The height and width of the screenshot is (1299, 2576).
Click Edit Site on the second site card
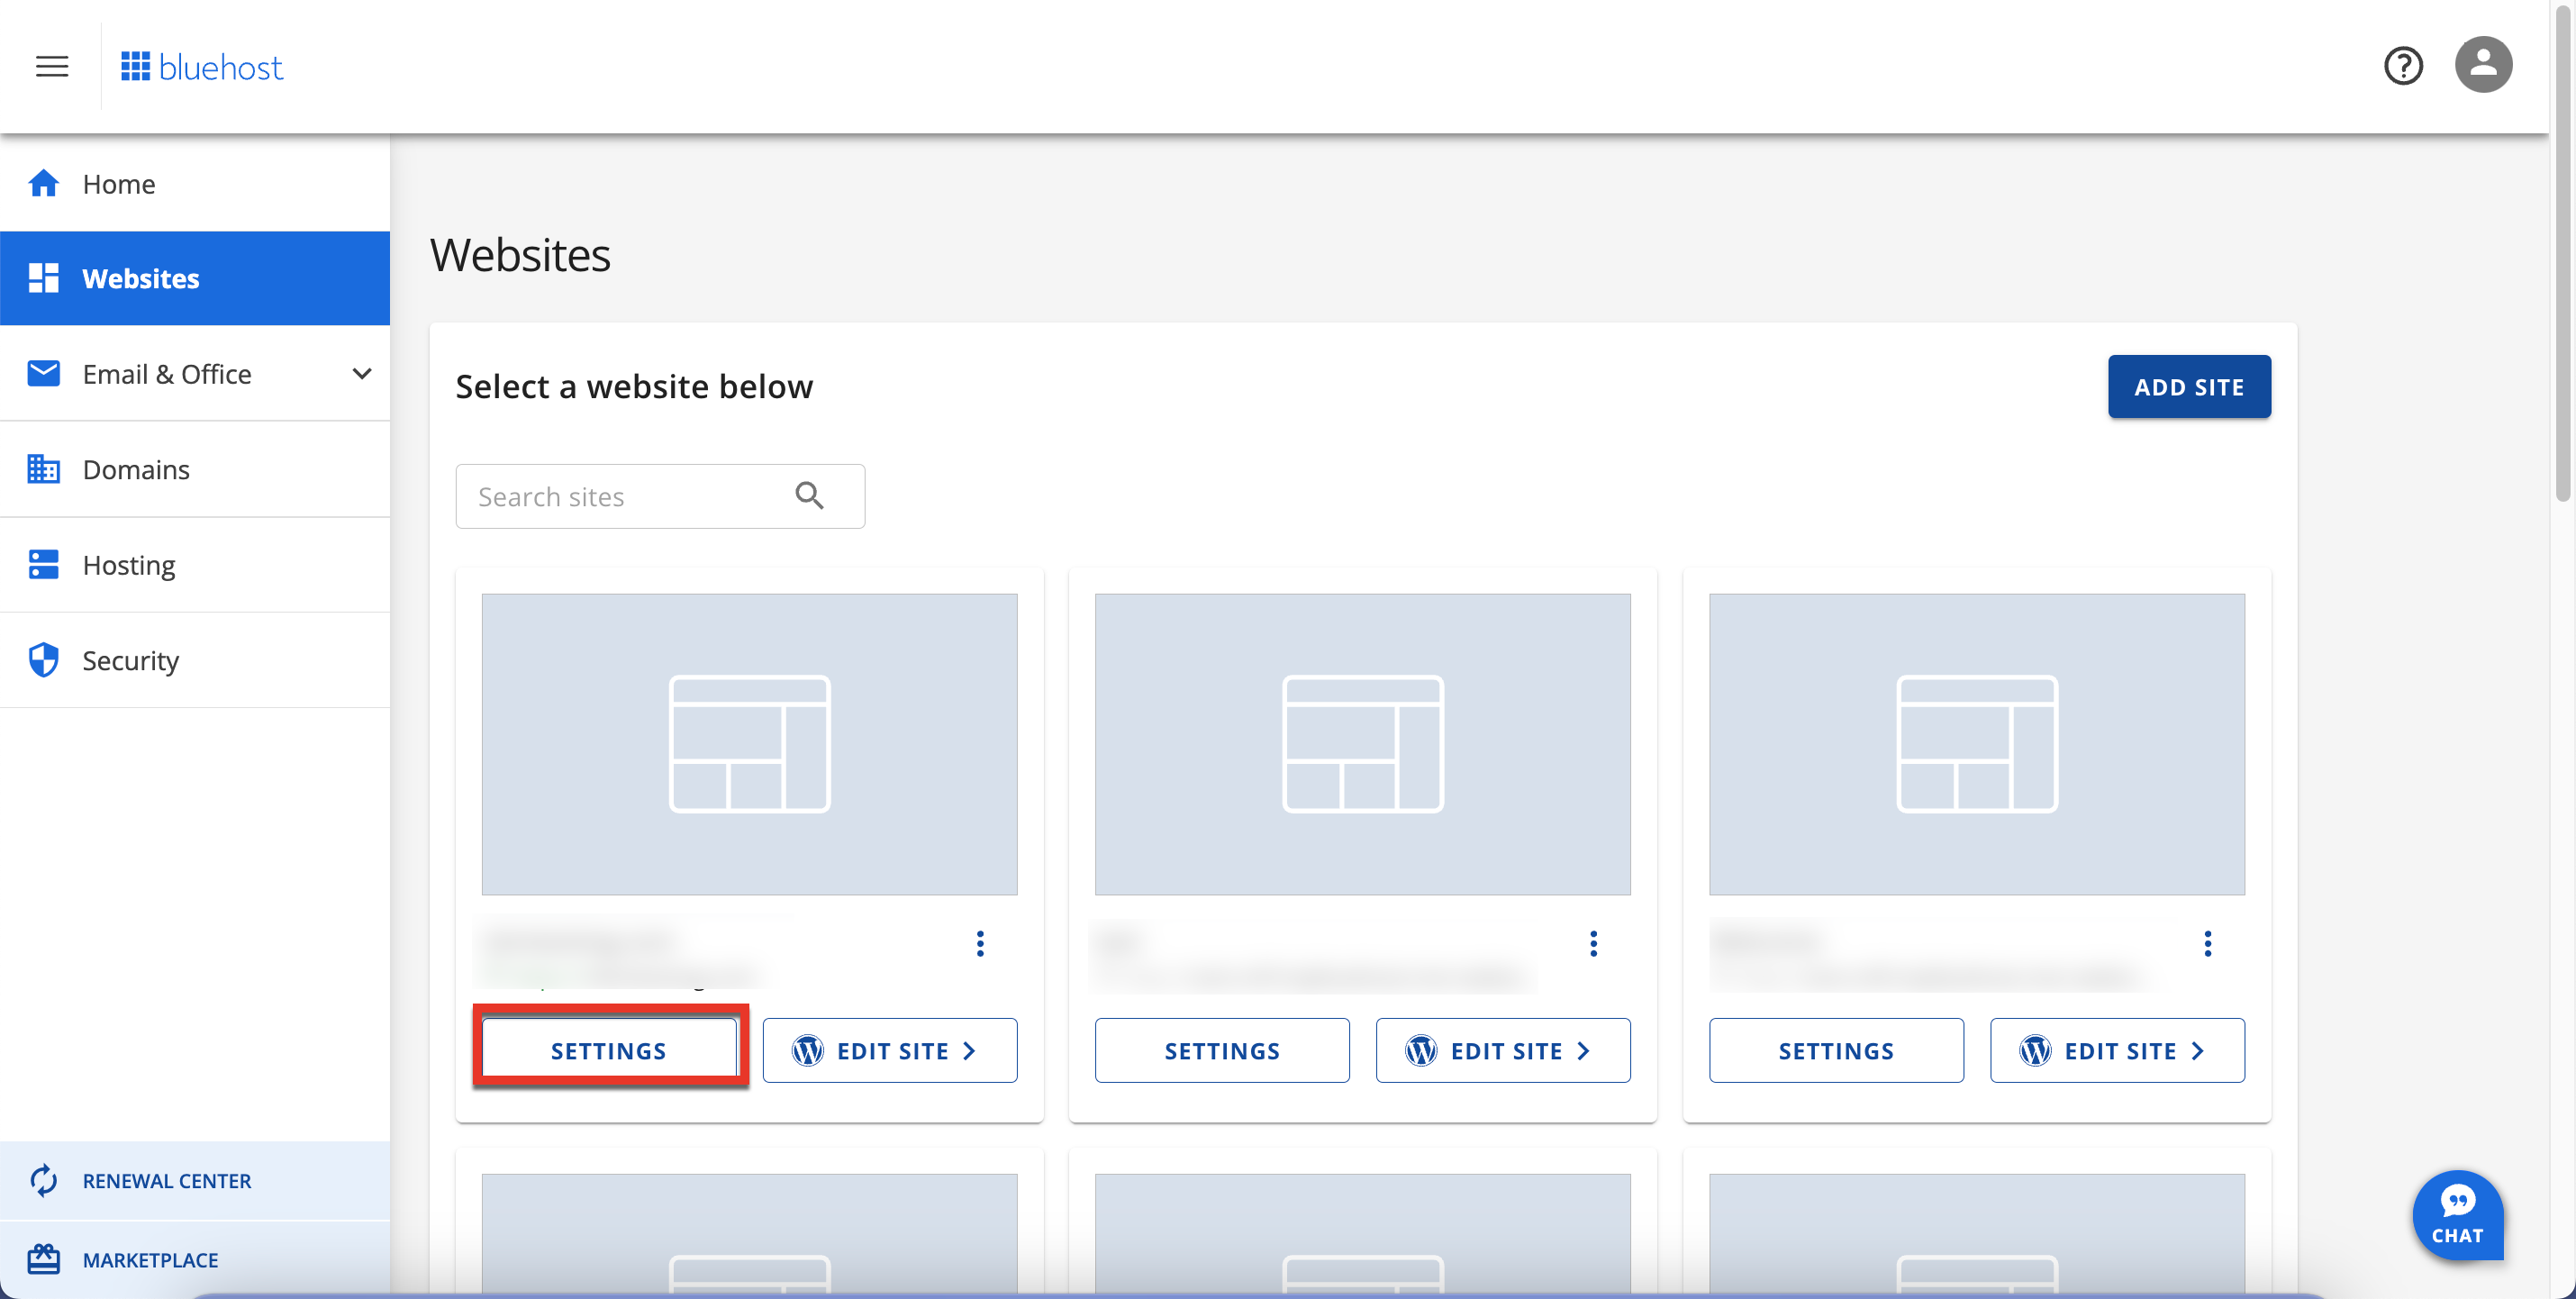[x=1503, y=1051]
